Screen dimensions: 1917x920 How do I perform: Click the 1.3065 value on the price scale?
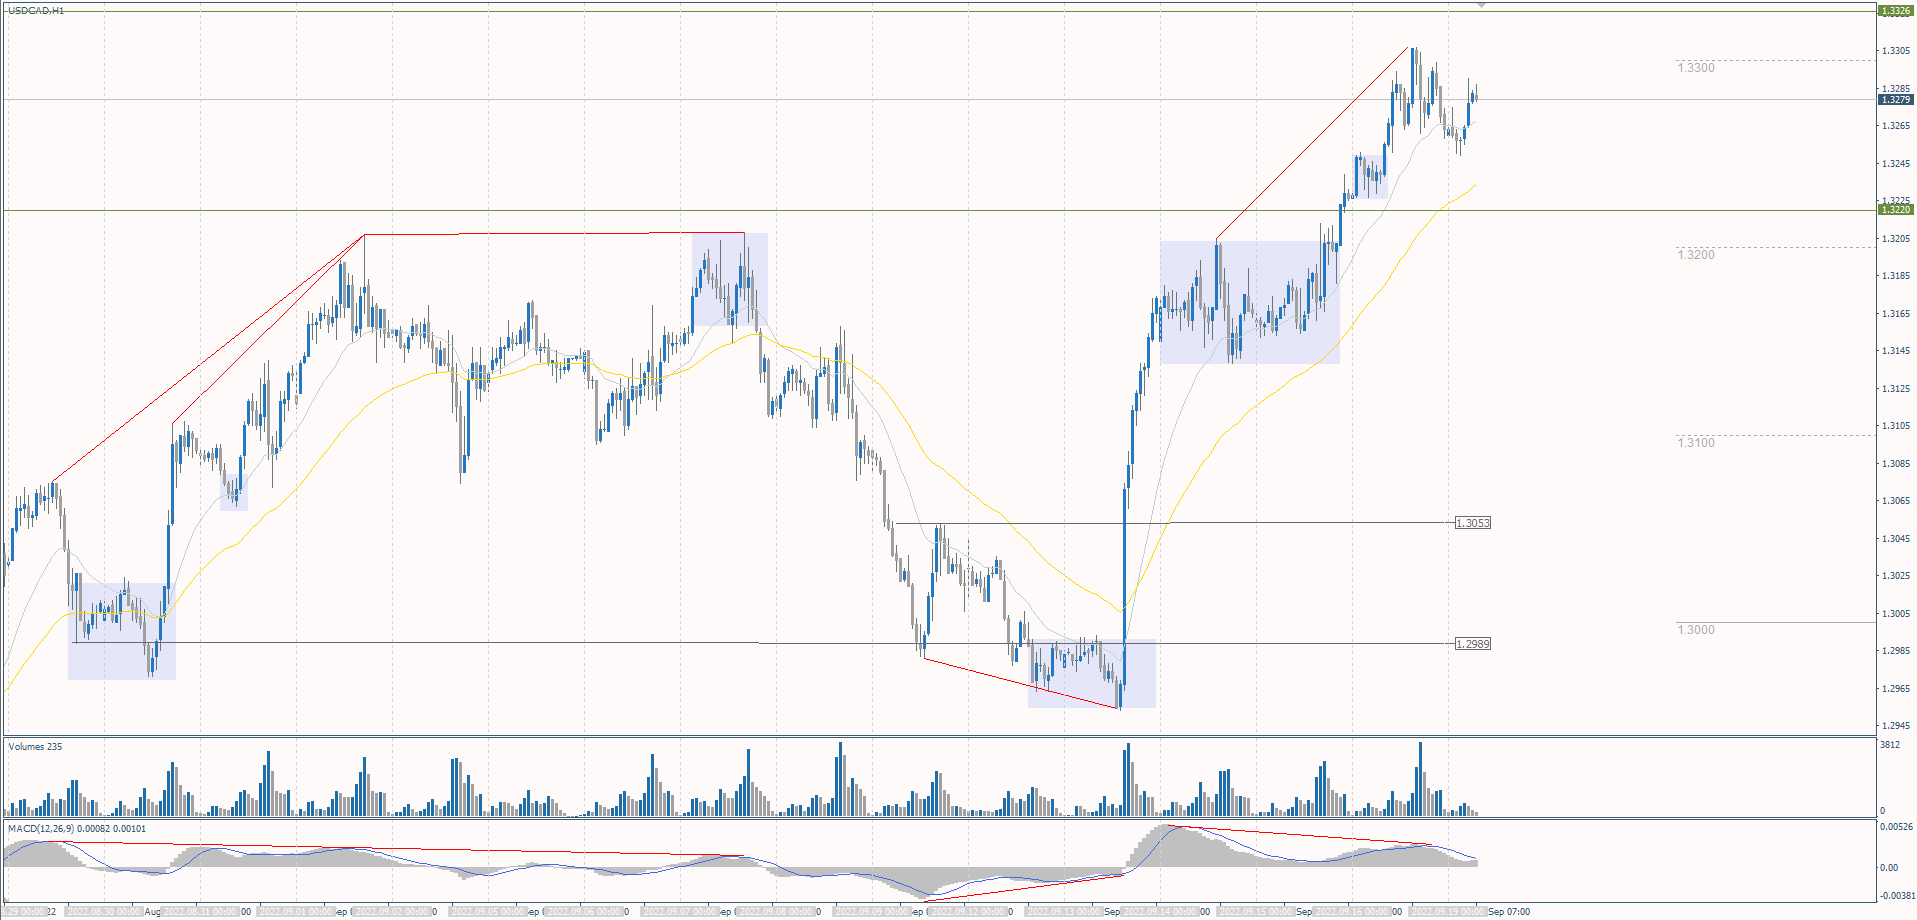(x=1895, y=501)
